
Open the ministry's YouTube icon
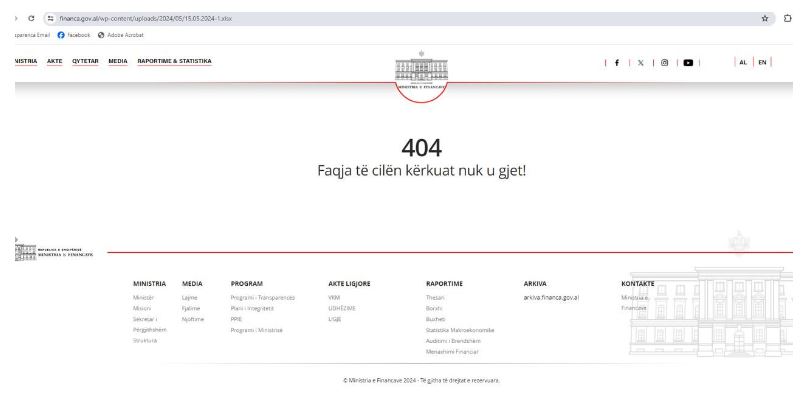688,63
